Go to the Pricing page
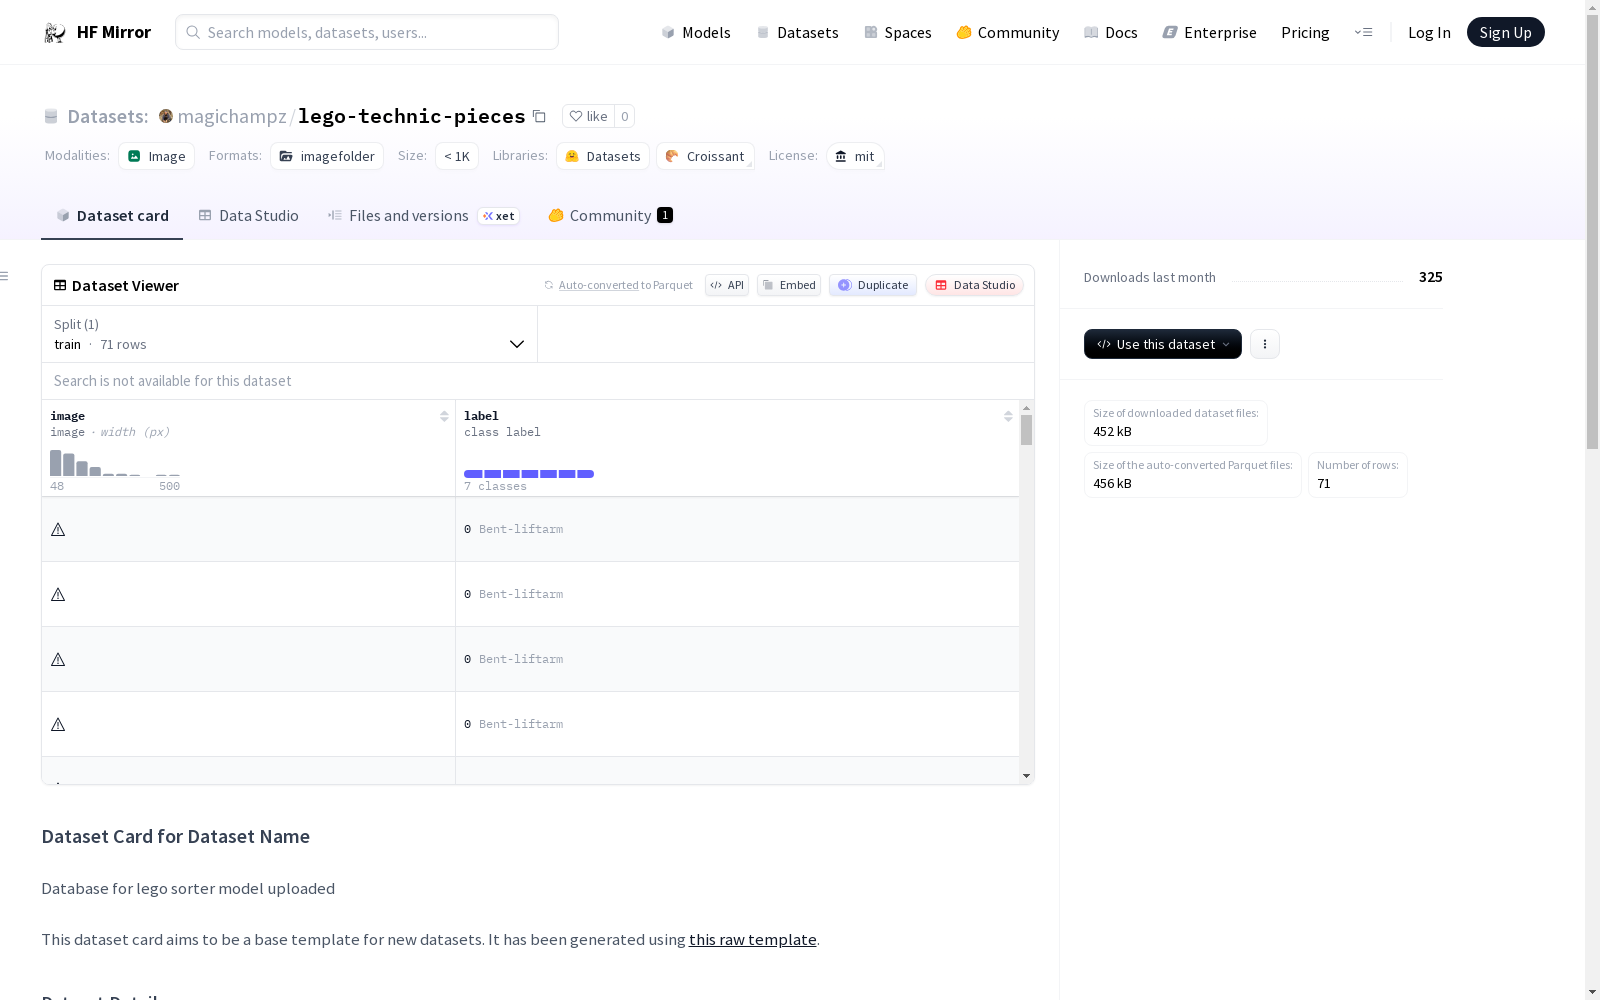1600x1000 pixels. click(x=1305, y=32)
